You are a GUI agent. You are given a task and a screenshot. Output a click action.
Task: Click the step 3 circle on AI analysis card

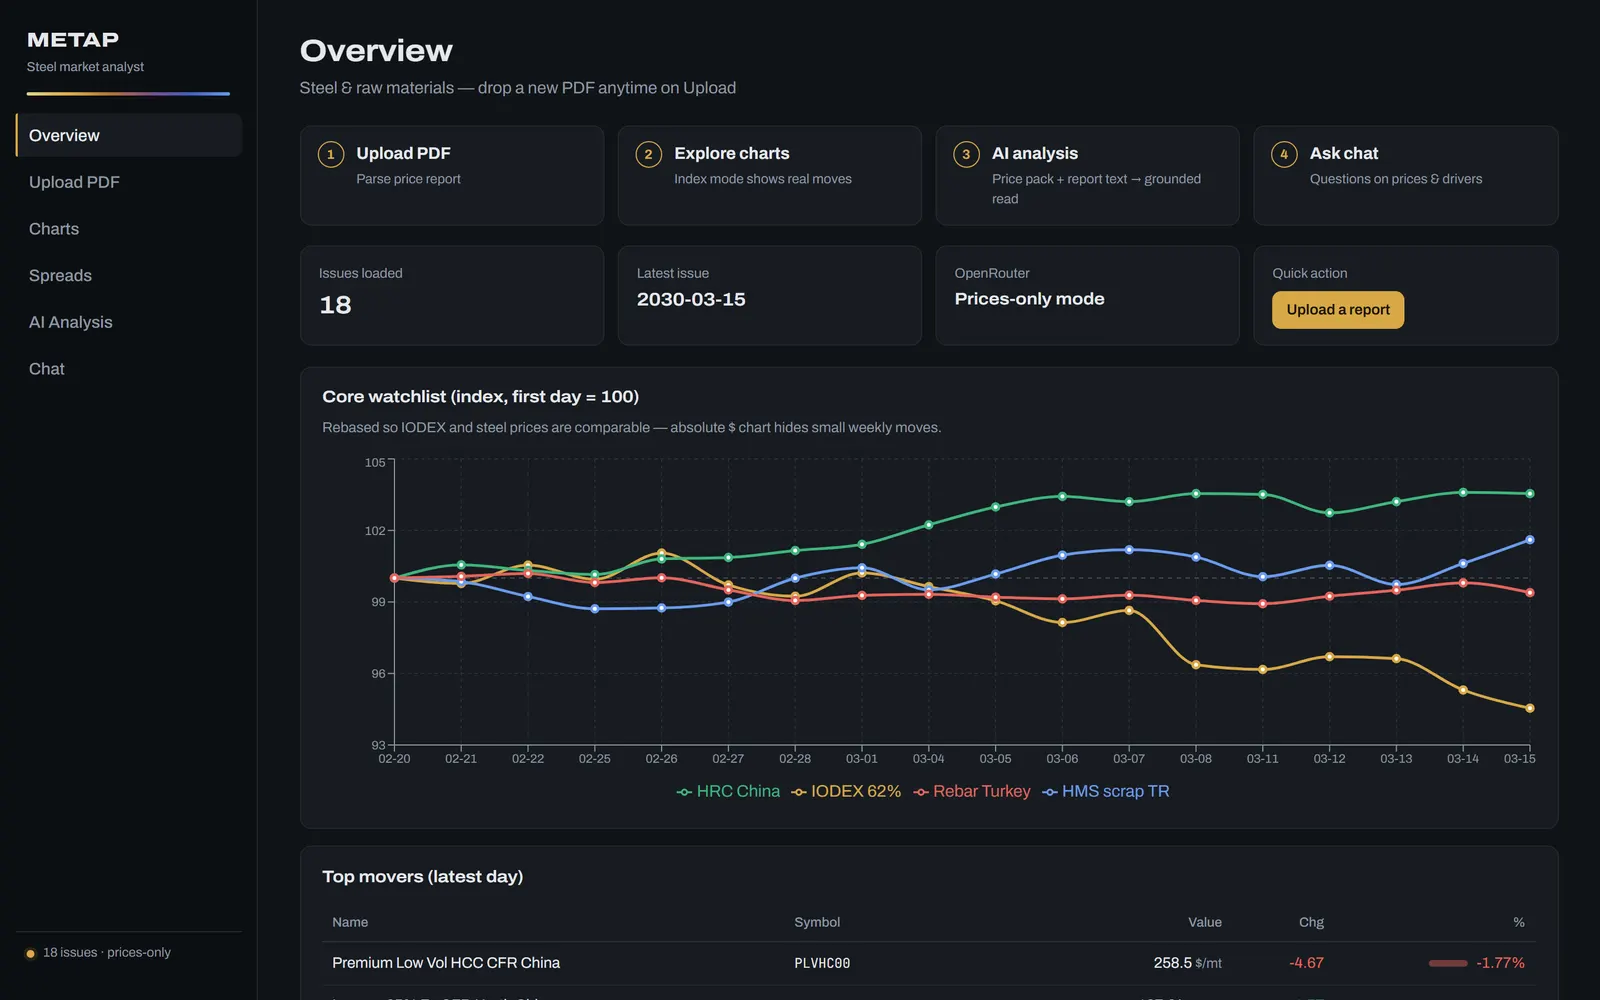click(966, 154)
